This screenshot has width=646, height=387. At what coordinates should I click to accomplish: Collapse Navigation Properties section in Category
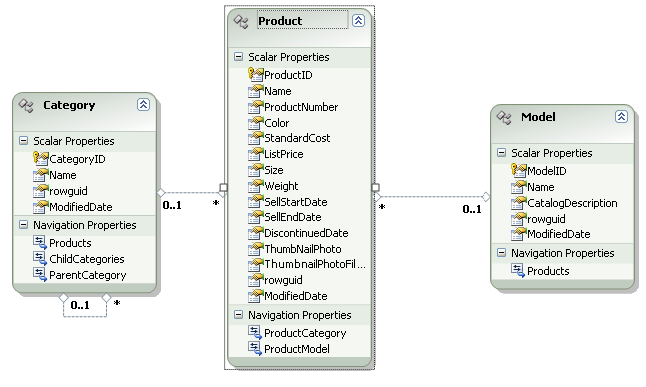click(x=23, y=225)
